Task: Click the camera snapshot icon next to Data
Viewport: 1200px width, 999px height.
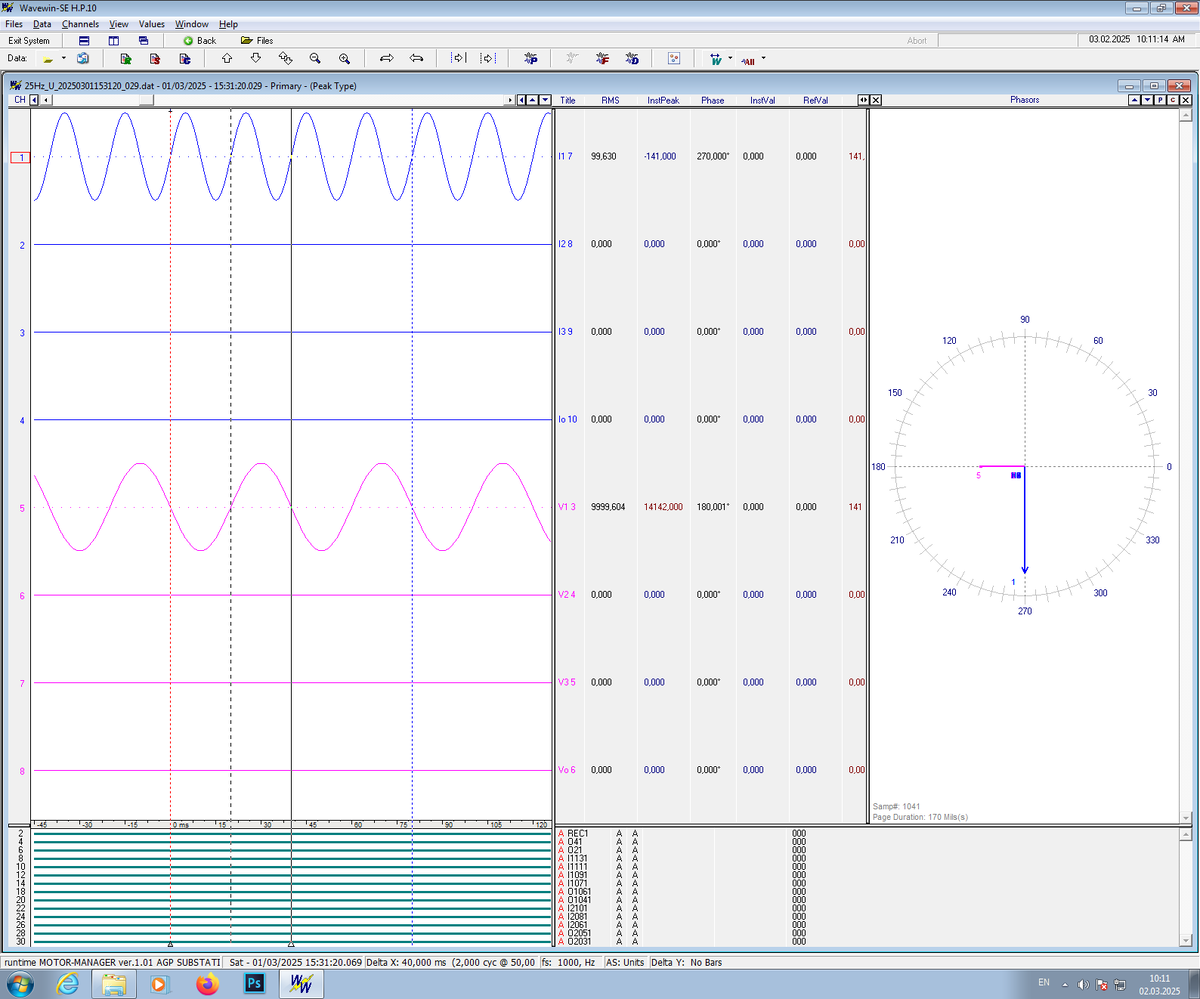Action: tap(82, 57)
